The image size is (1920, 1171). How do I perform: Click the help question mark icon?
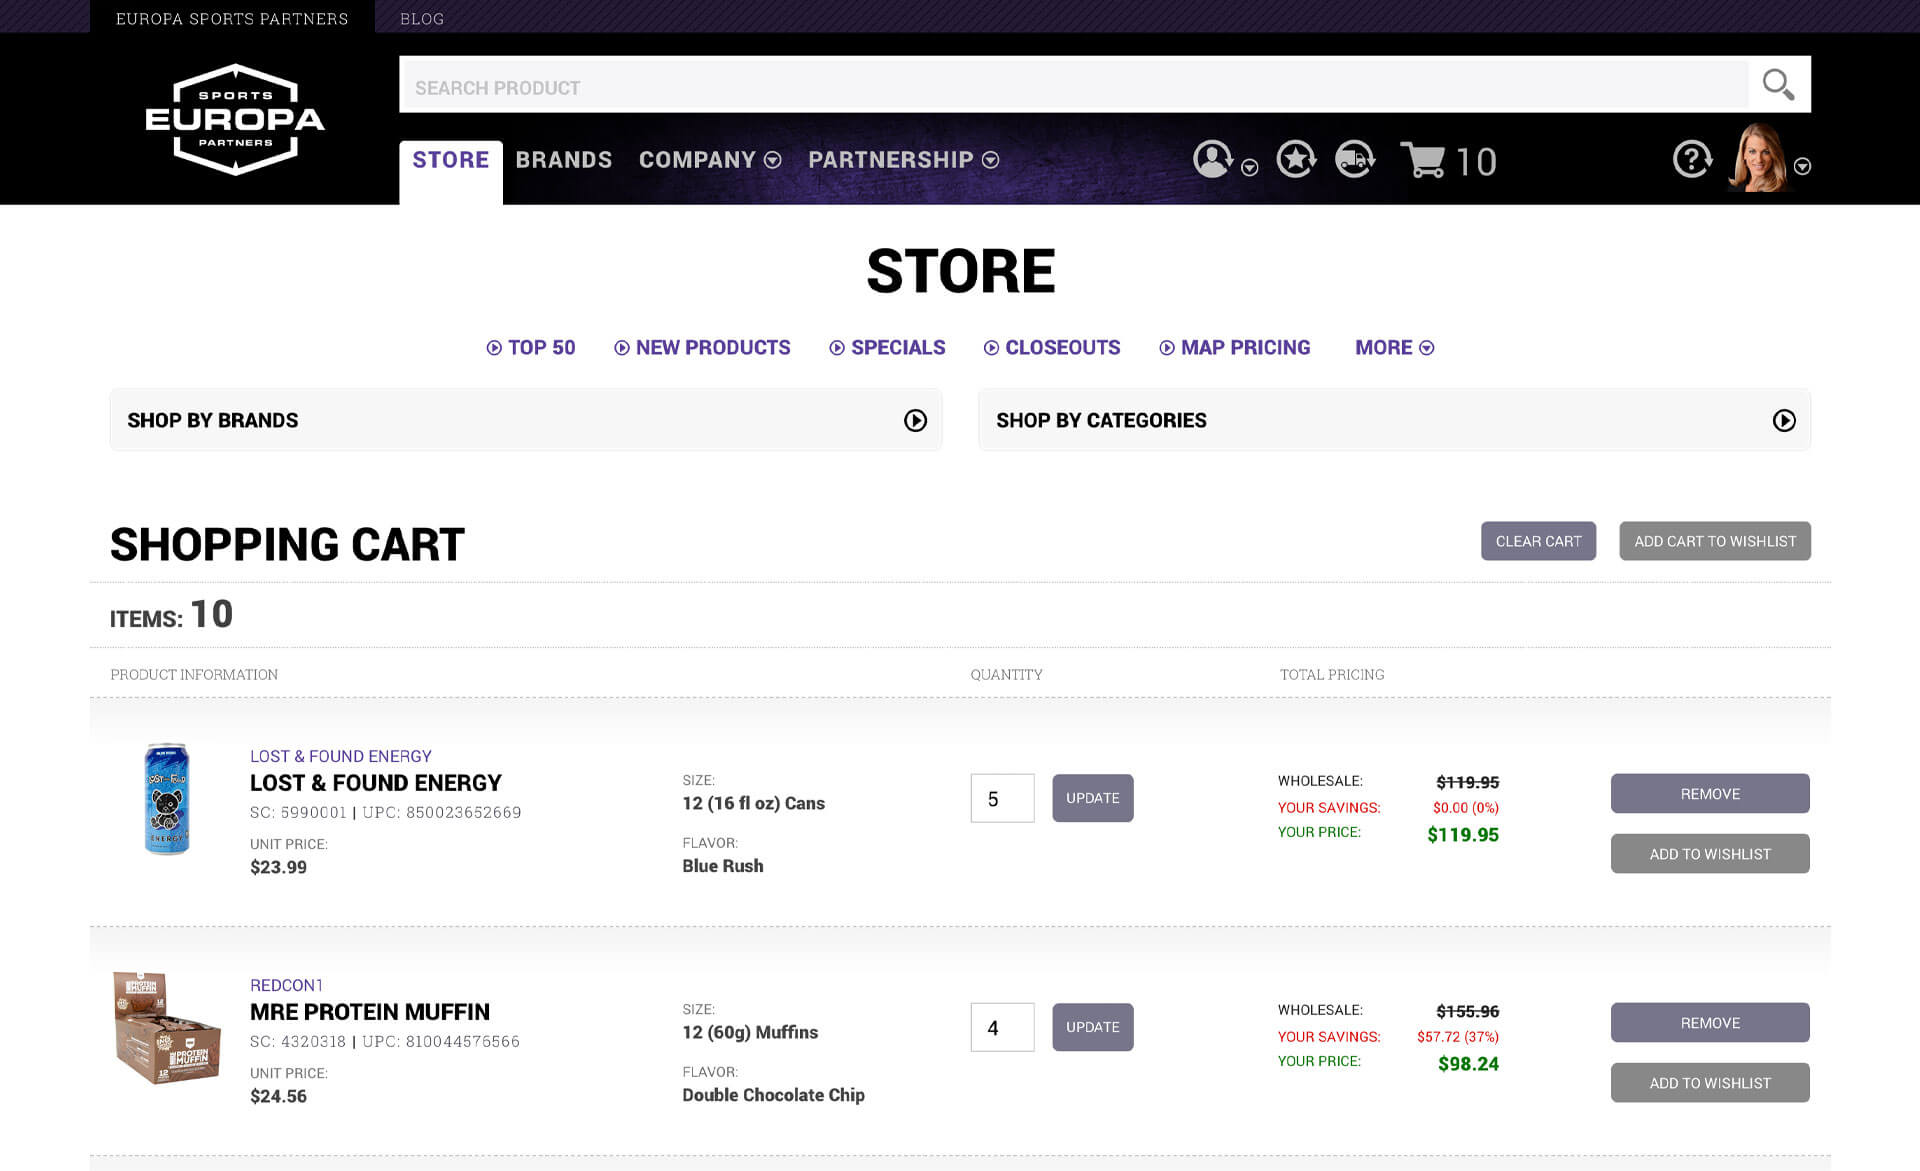point(1691,159)
